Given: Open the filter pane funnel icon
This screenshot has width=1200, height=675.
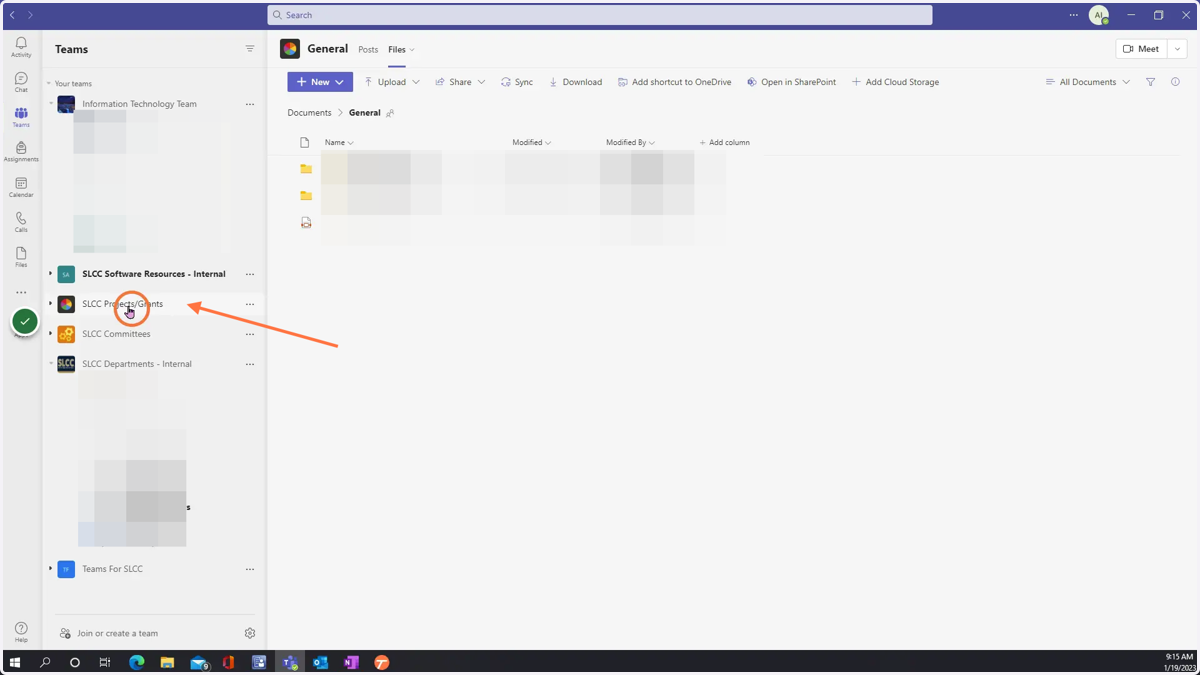Looking at the screenshot, I should click(1151, 82).
